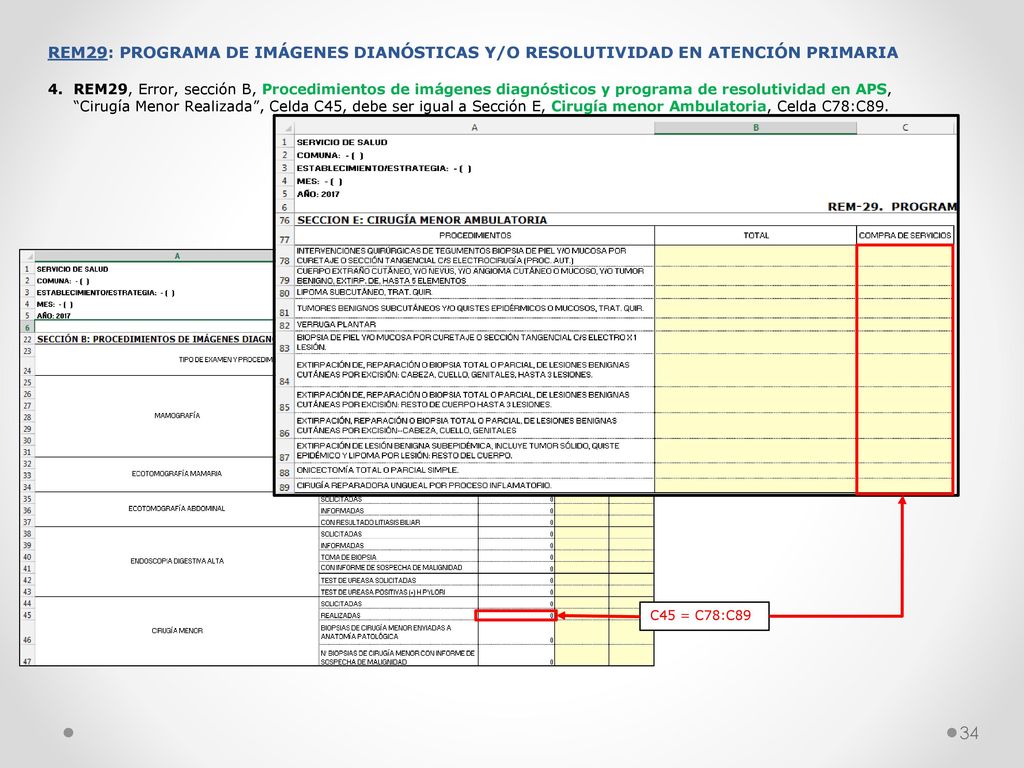Click the 'ENDOSCOPIA DIGESTIVA ALTA' cell
The height and width of the screenshot is (768, 1024).
pyautogui.click(x=177, y=561)
